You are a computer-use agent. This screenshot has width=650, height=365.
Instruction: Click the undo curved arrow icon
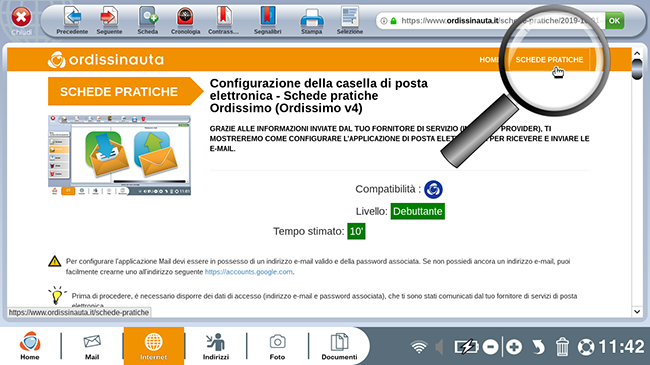coord(538,347)
